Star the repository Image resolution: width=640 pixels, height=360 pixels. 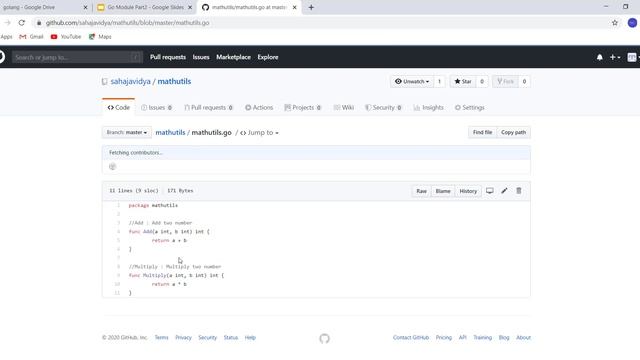pos(463,82)
